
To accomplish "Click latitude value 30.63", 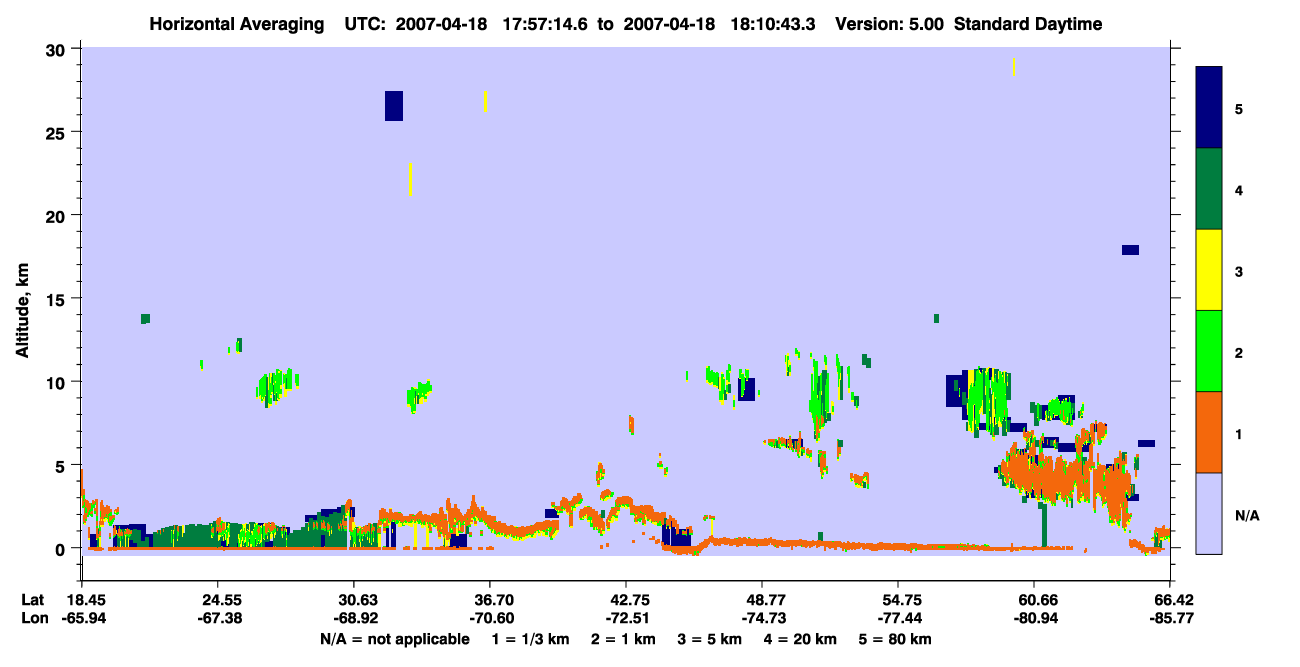I will tap(354, 600).
